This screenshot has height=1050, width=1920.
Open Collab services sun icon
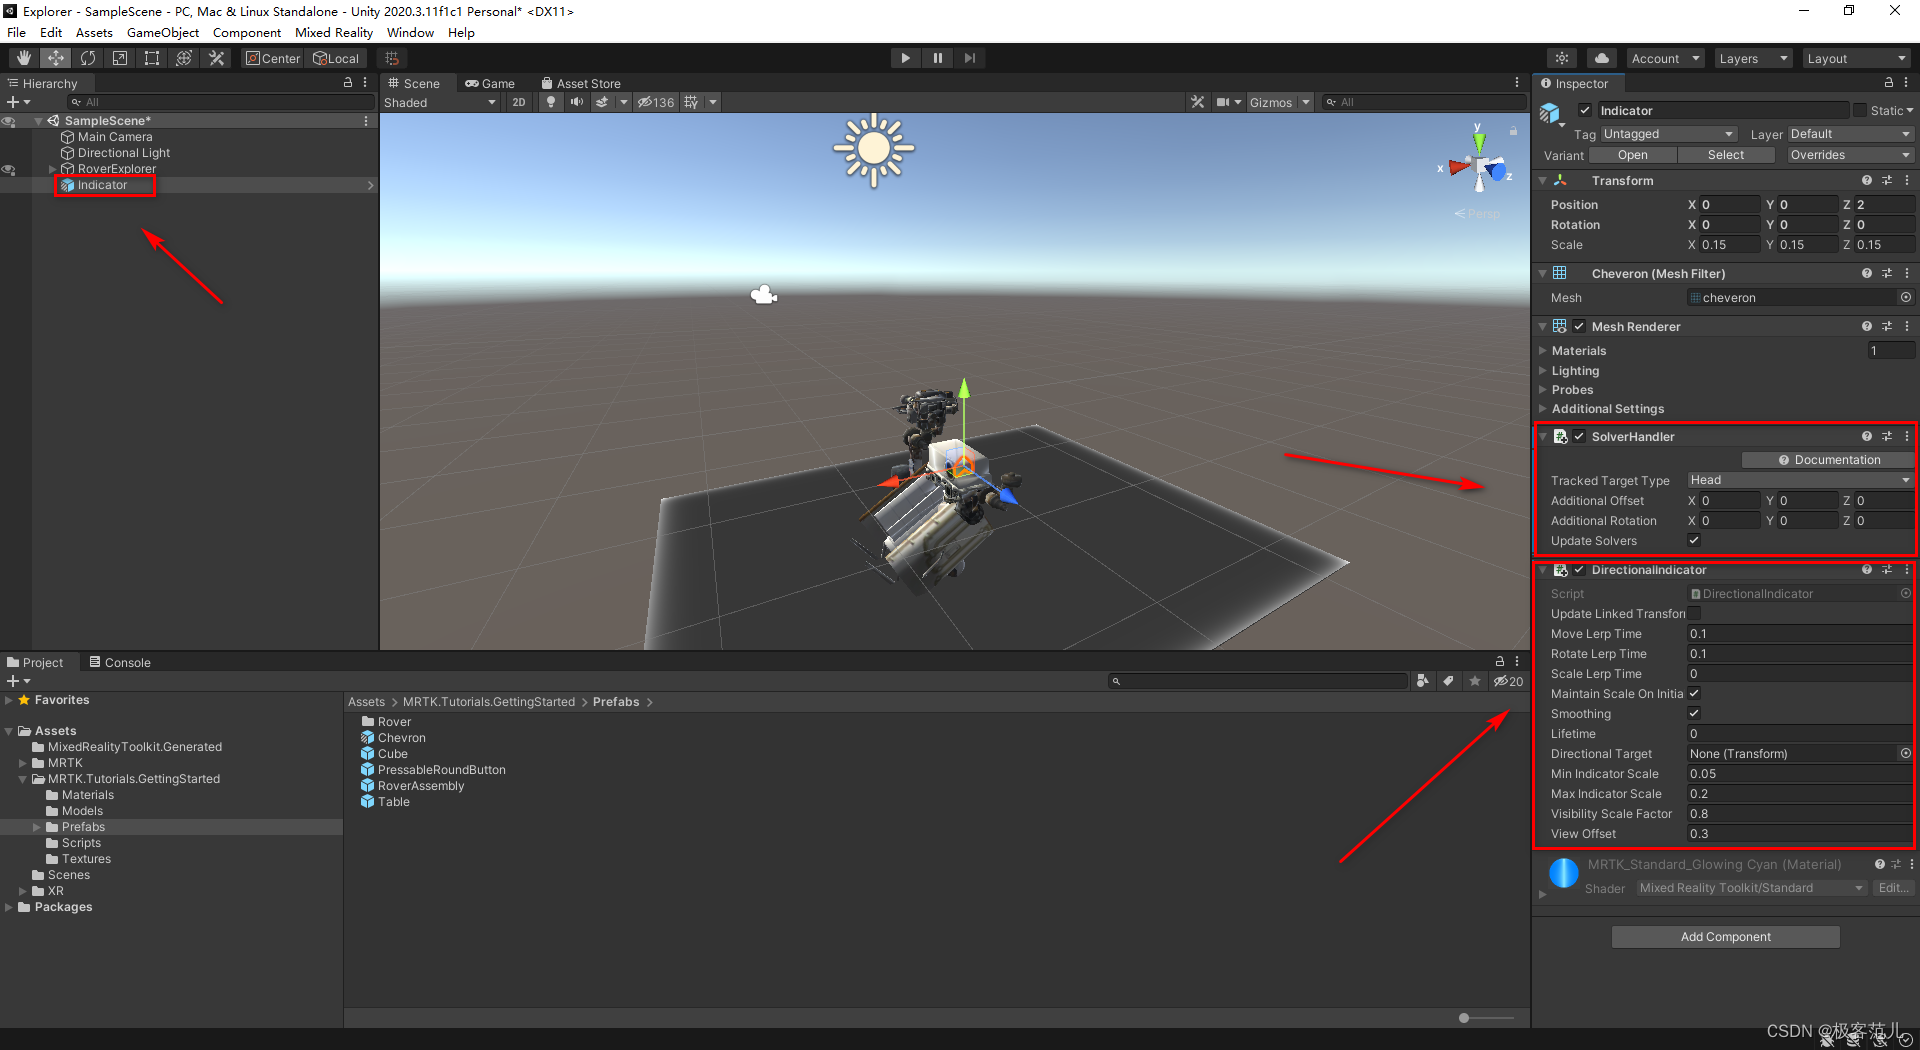click(x=1562, y=58)
